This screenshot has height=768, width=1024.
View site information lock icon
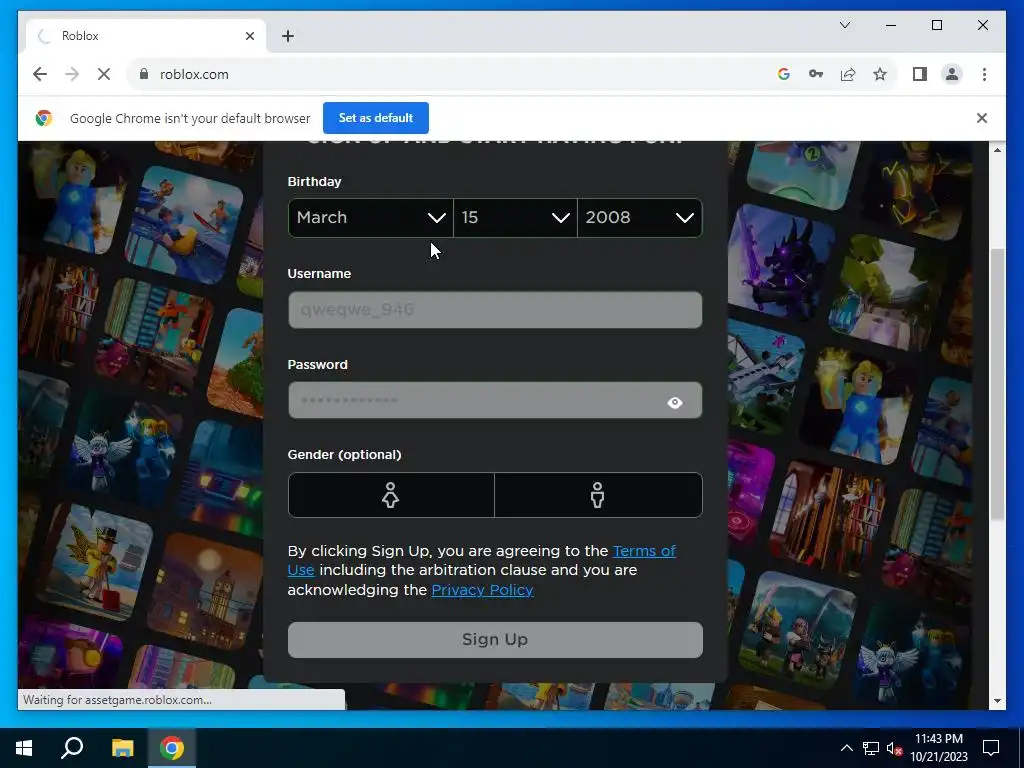point(144,74)
